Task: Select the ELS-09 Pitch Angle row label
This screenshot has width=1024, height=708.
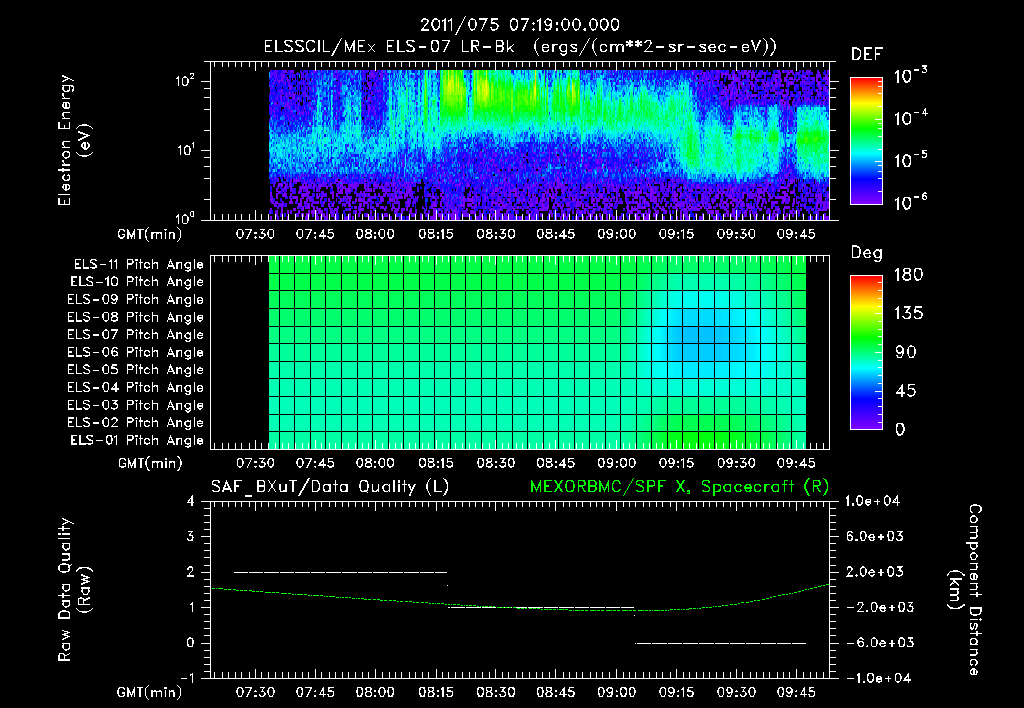Action: tap(136, 300)
